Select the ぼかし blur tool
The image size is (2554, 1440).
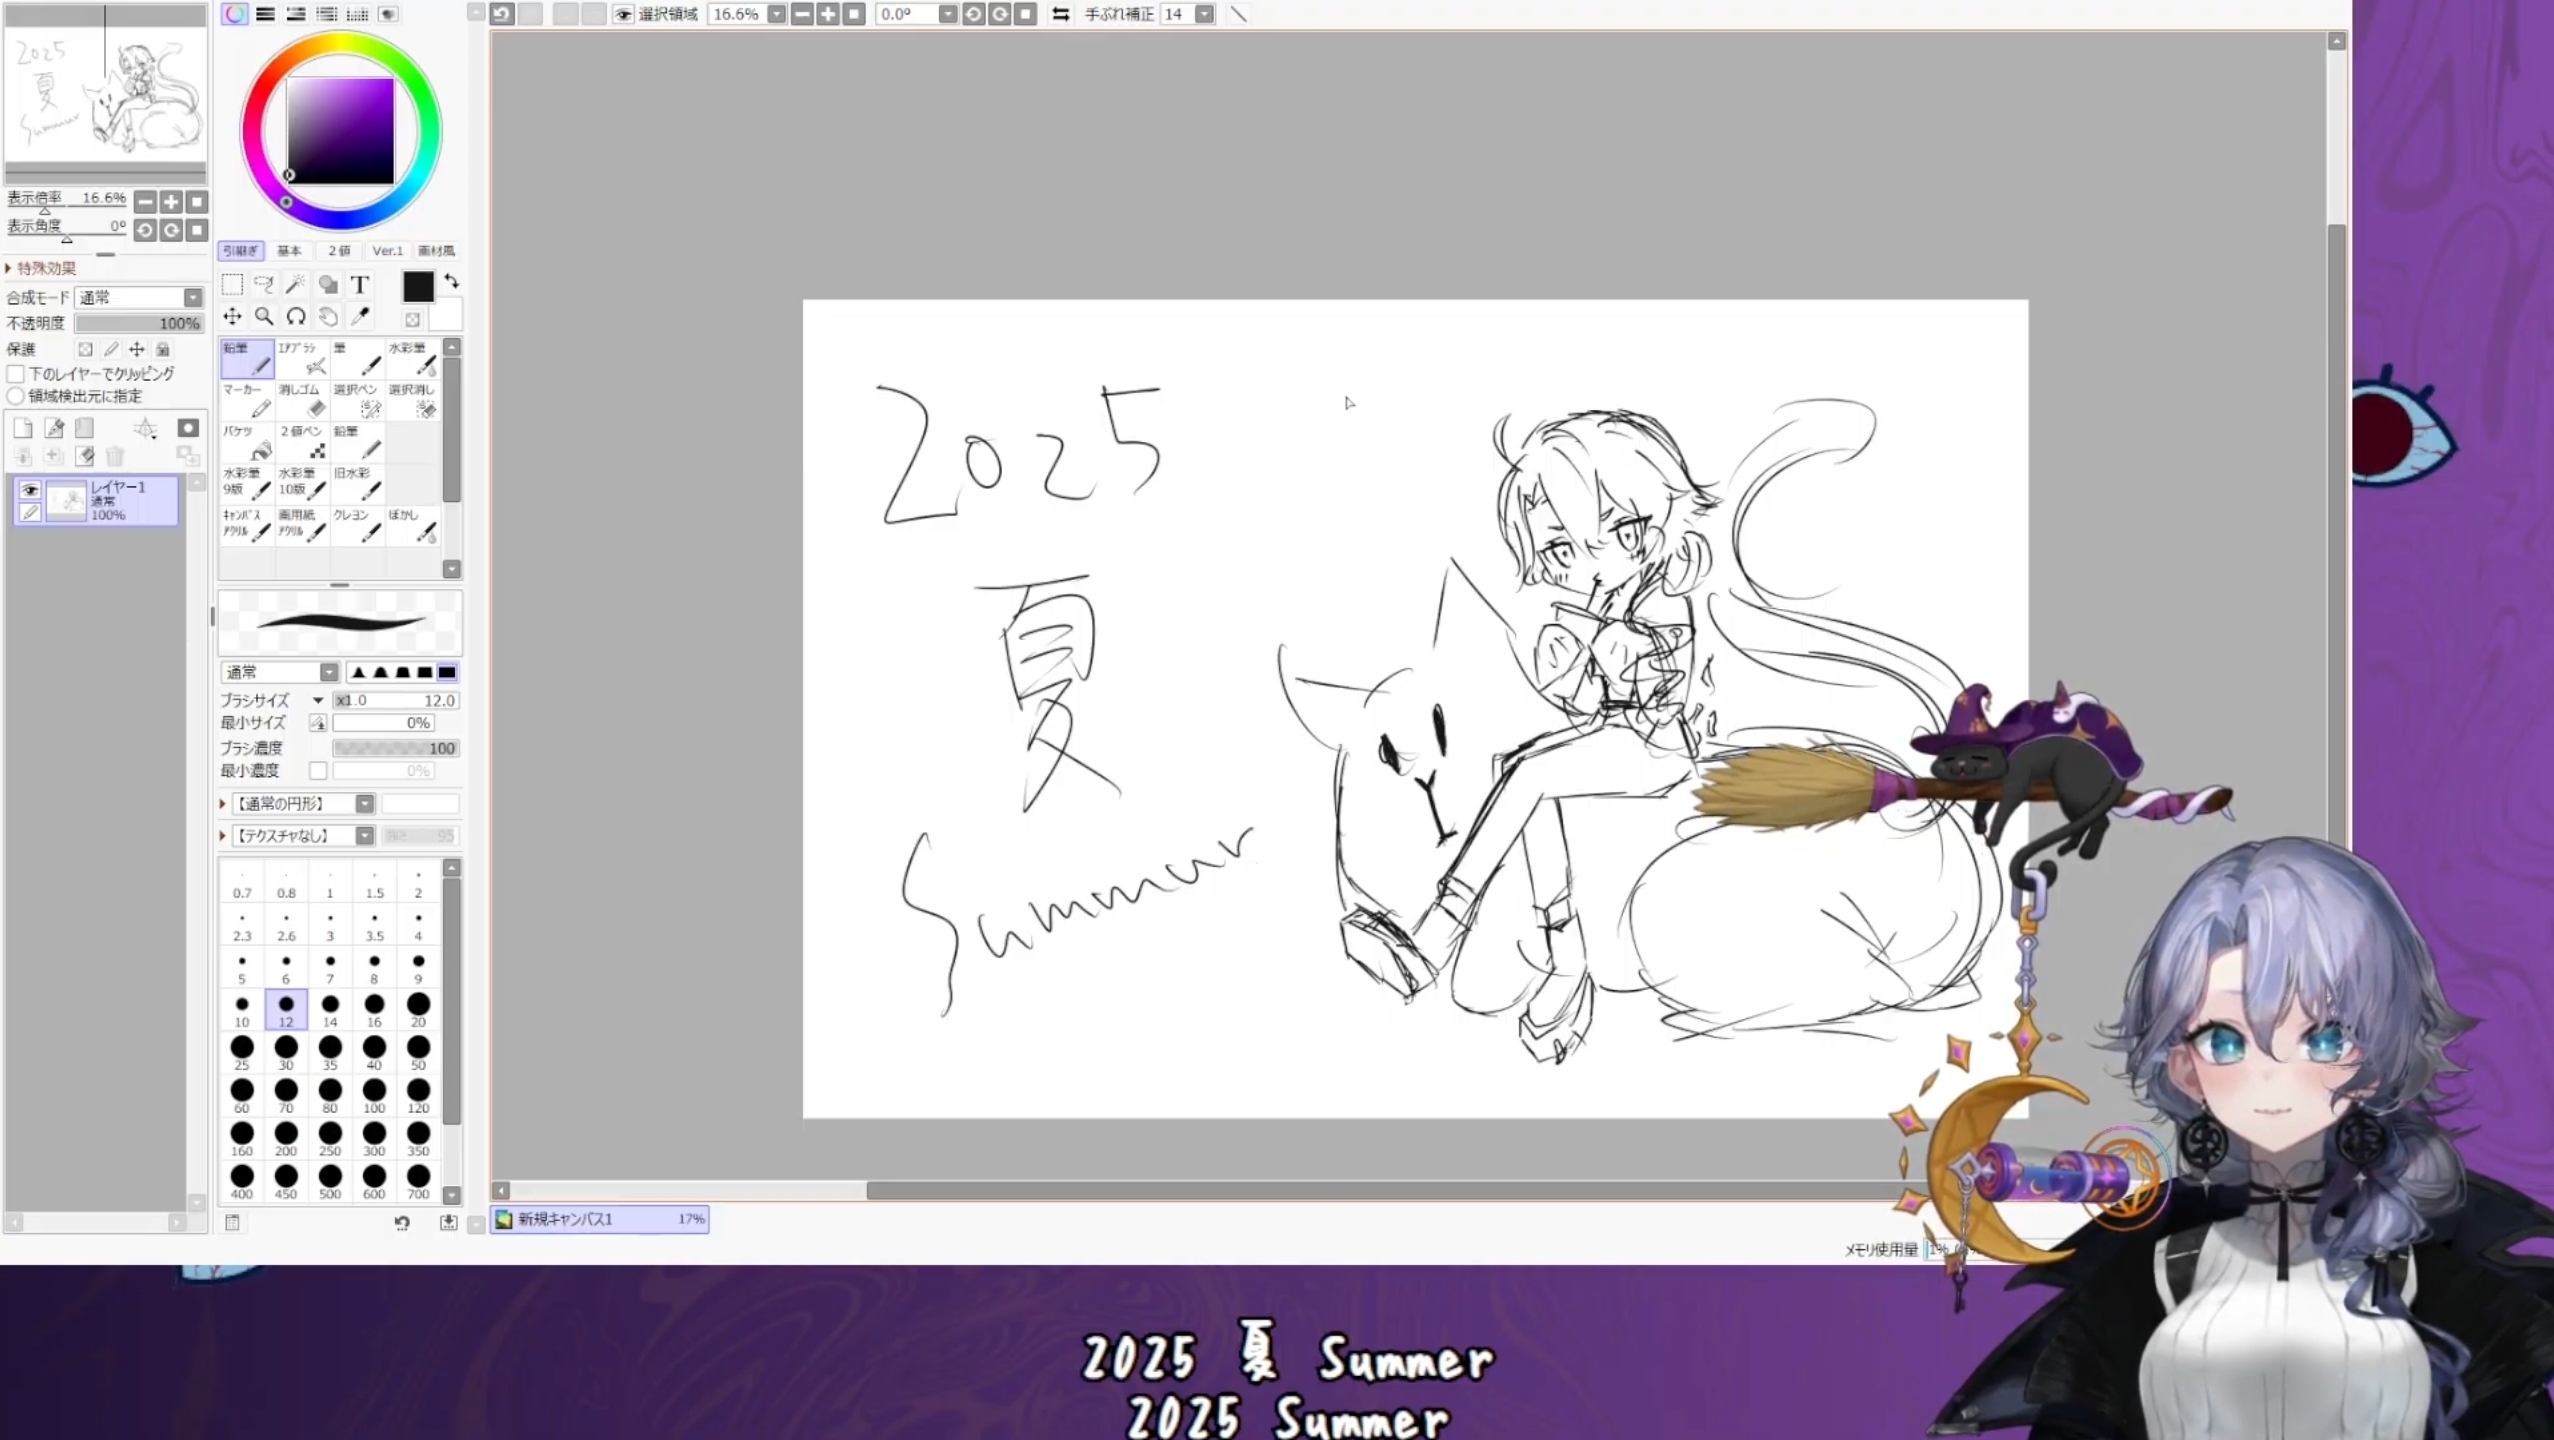(413, 525)
